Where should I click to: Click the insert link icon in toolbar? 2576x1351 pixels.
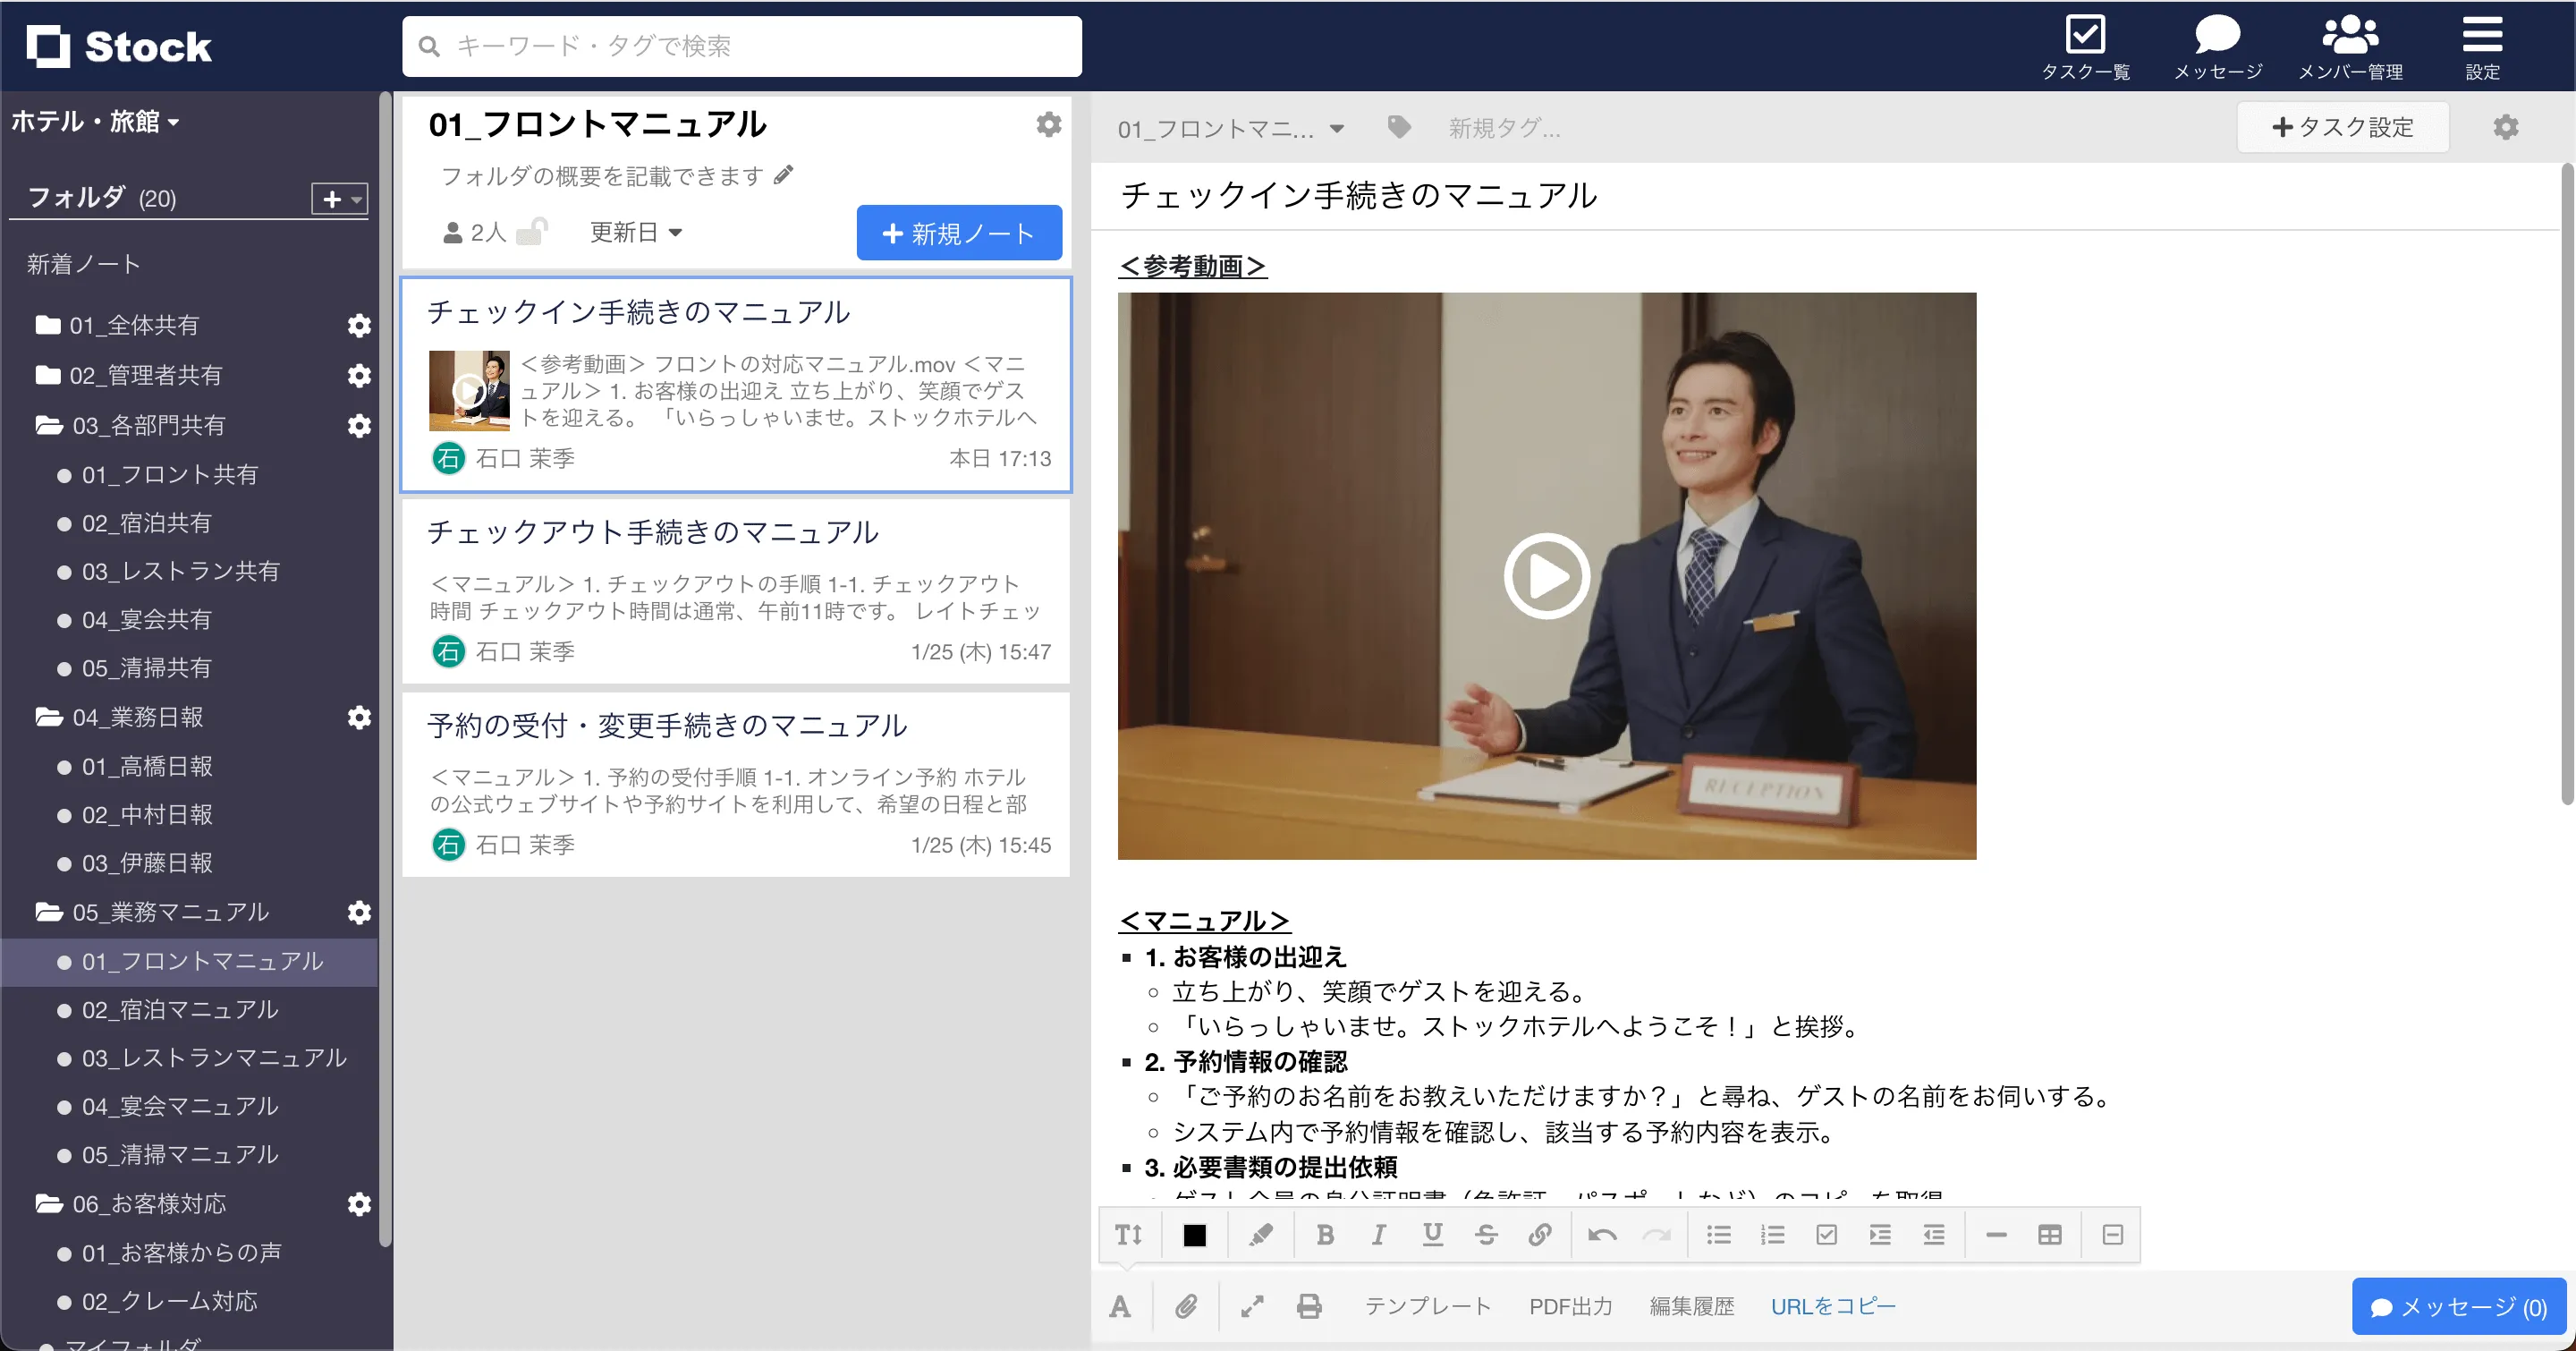pos(1540,1235)
